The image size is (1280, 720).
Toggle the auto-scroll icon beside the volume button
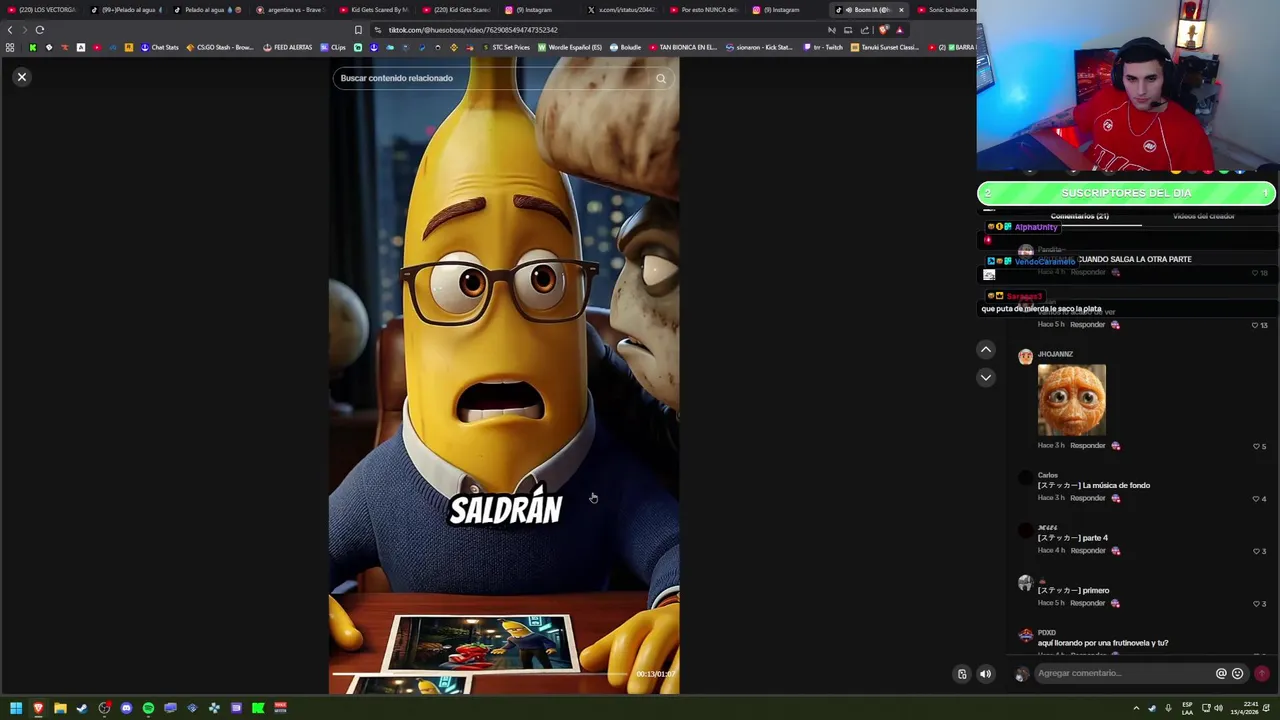tap(962, 674)
